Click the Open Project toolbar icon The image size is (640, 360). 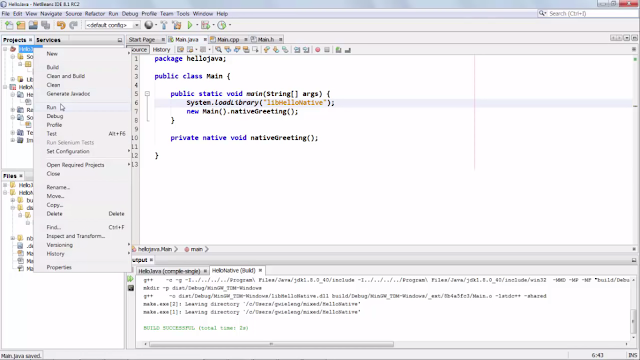point(33,25)
